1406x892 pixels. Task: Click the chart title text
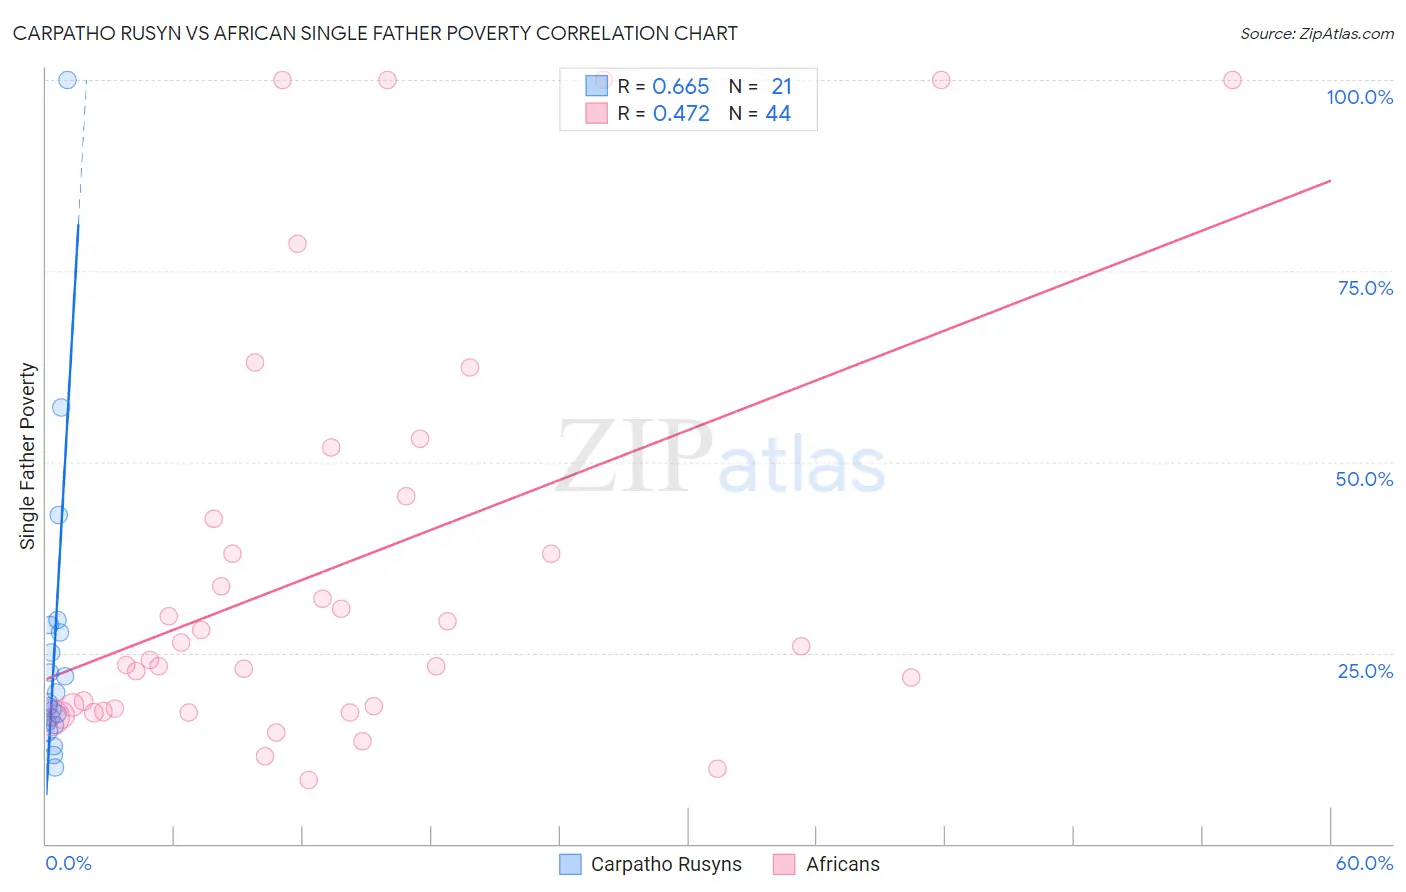(x=375, y=33)
